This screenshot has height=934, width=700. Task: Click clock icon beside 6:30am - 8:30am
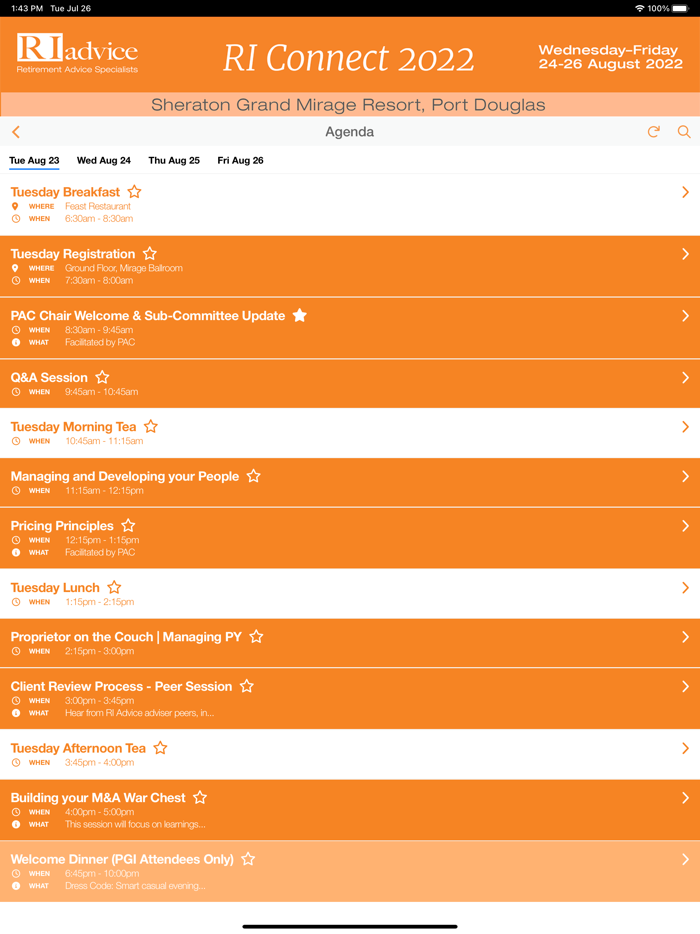tap(16, 219)
